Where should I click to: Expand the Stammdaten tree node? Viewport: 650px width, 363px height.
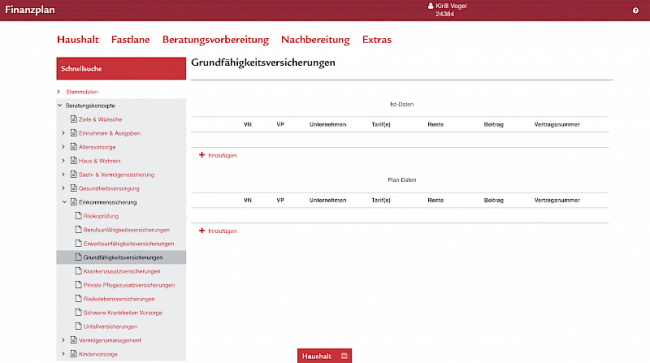click(x=59, y=92)
